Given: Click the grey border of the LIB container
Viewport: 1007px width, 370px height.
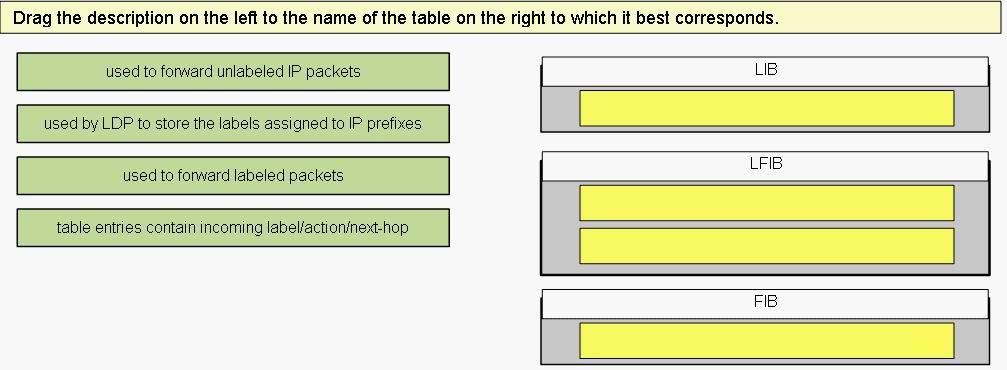Looking at the screenshot, I should click(559, 109).
